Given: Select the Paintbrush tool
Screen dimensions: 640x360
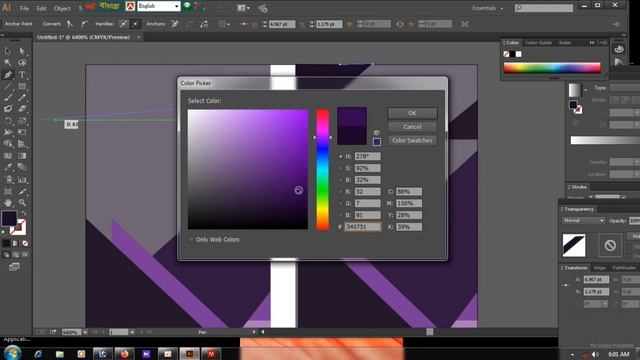Looking at the screenshot, I should [x=8, y=98].
